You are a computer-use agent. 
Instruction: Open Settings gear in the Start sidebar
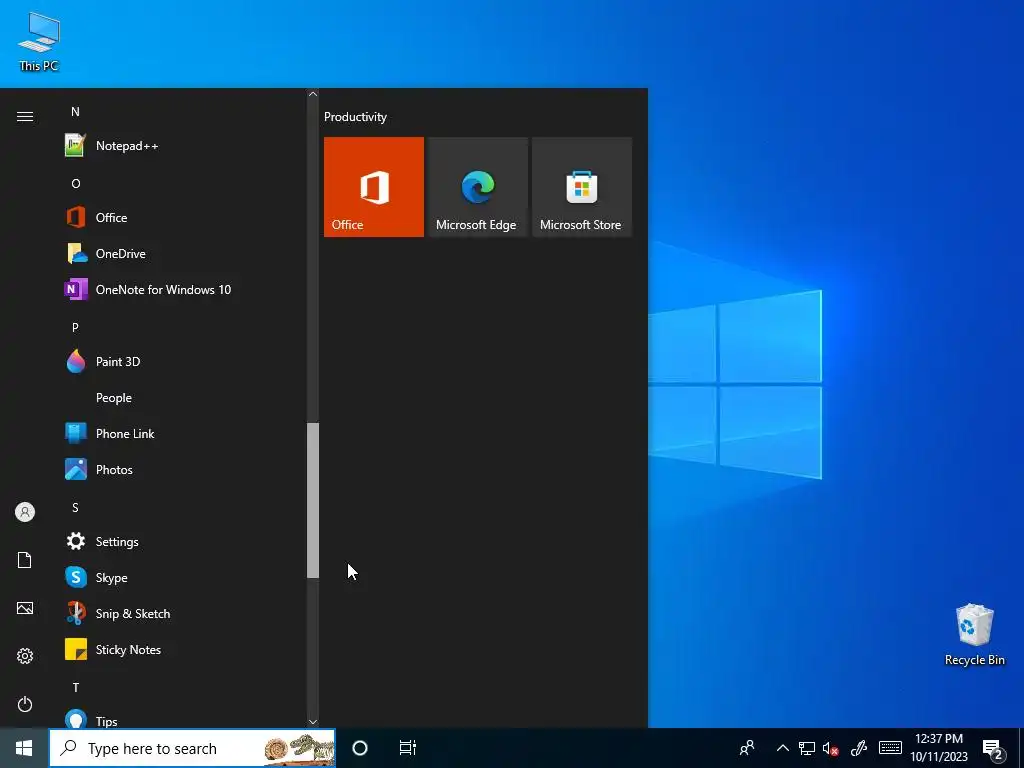[25, 656]
